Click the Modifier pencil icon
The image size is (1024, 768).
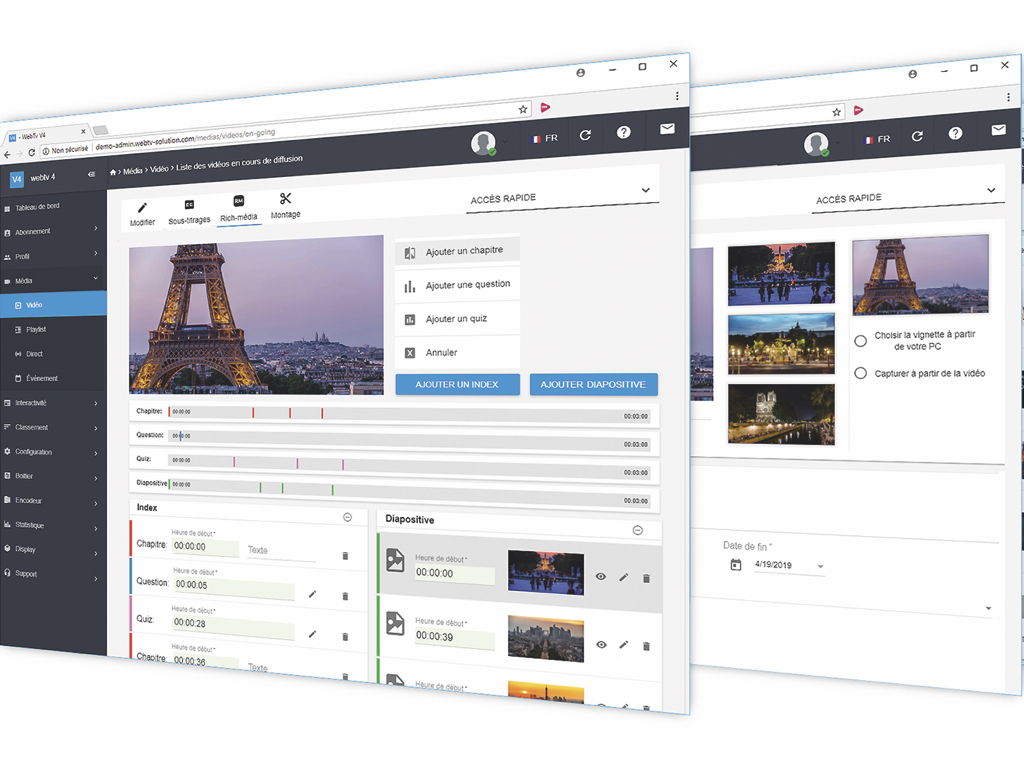(142, 208)
